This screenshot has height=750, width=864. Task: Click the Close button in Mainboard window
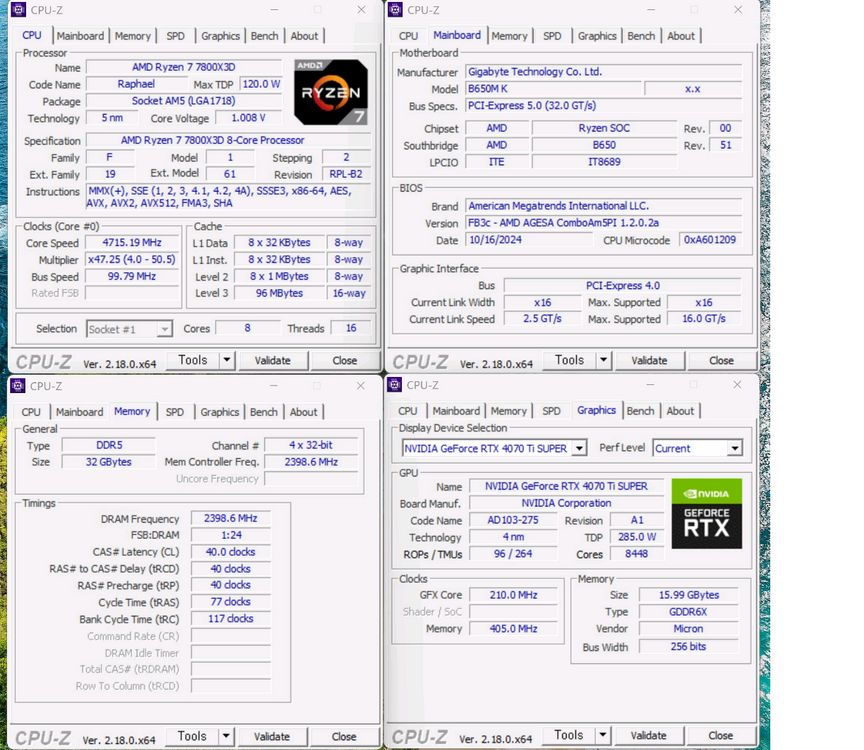pos(721,360)
